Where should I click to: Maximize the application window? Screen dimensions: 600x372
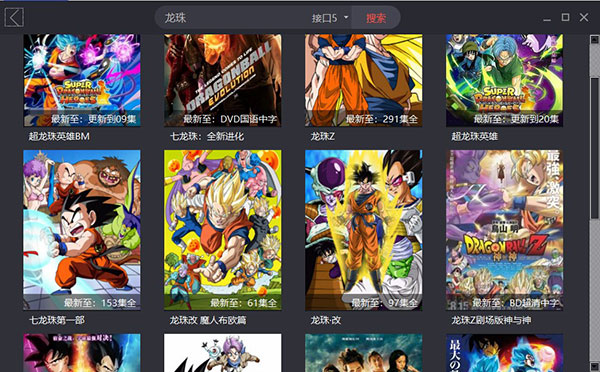click(565, 17)
